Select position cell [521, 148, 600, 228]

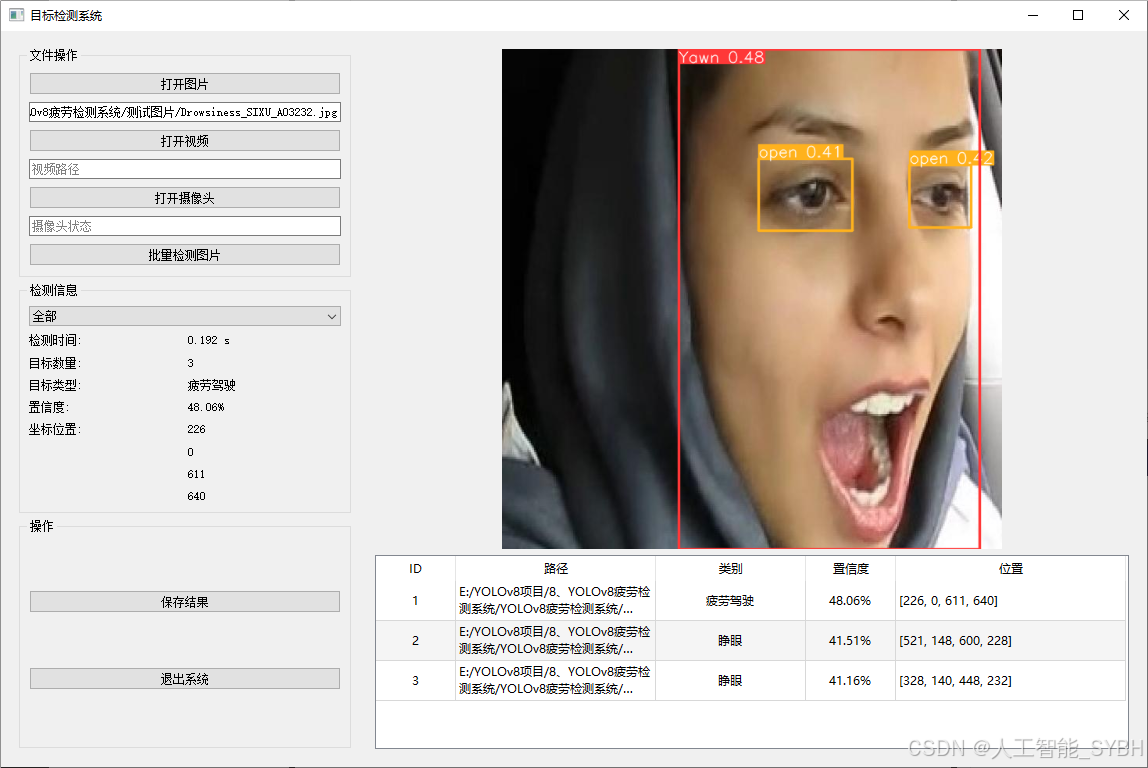click(x=1010, y=641)
